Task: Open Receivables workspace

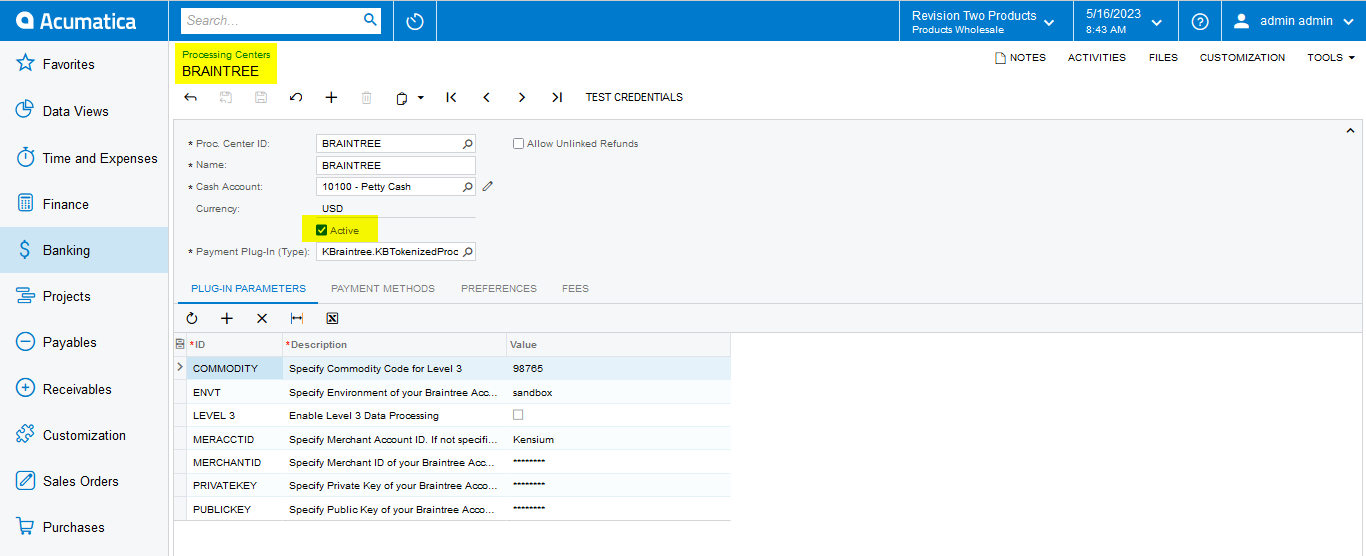Action: (x=84, y=389)
